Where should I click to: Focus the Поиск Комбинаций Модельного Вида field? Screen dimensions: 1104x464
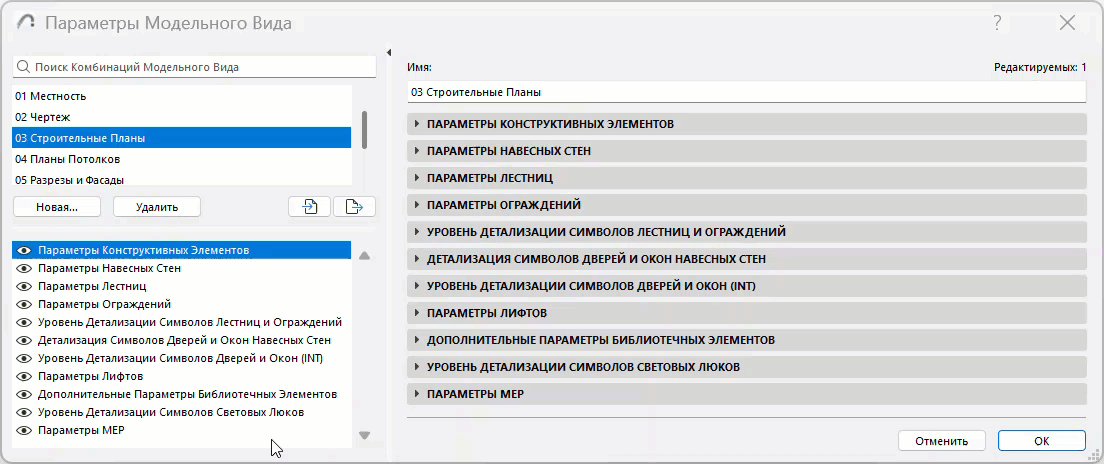pyautogui.click(x=194, y=68)
